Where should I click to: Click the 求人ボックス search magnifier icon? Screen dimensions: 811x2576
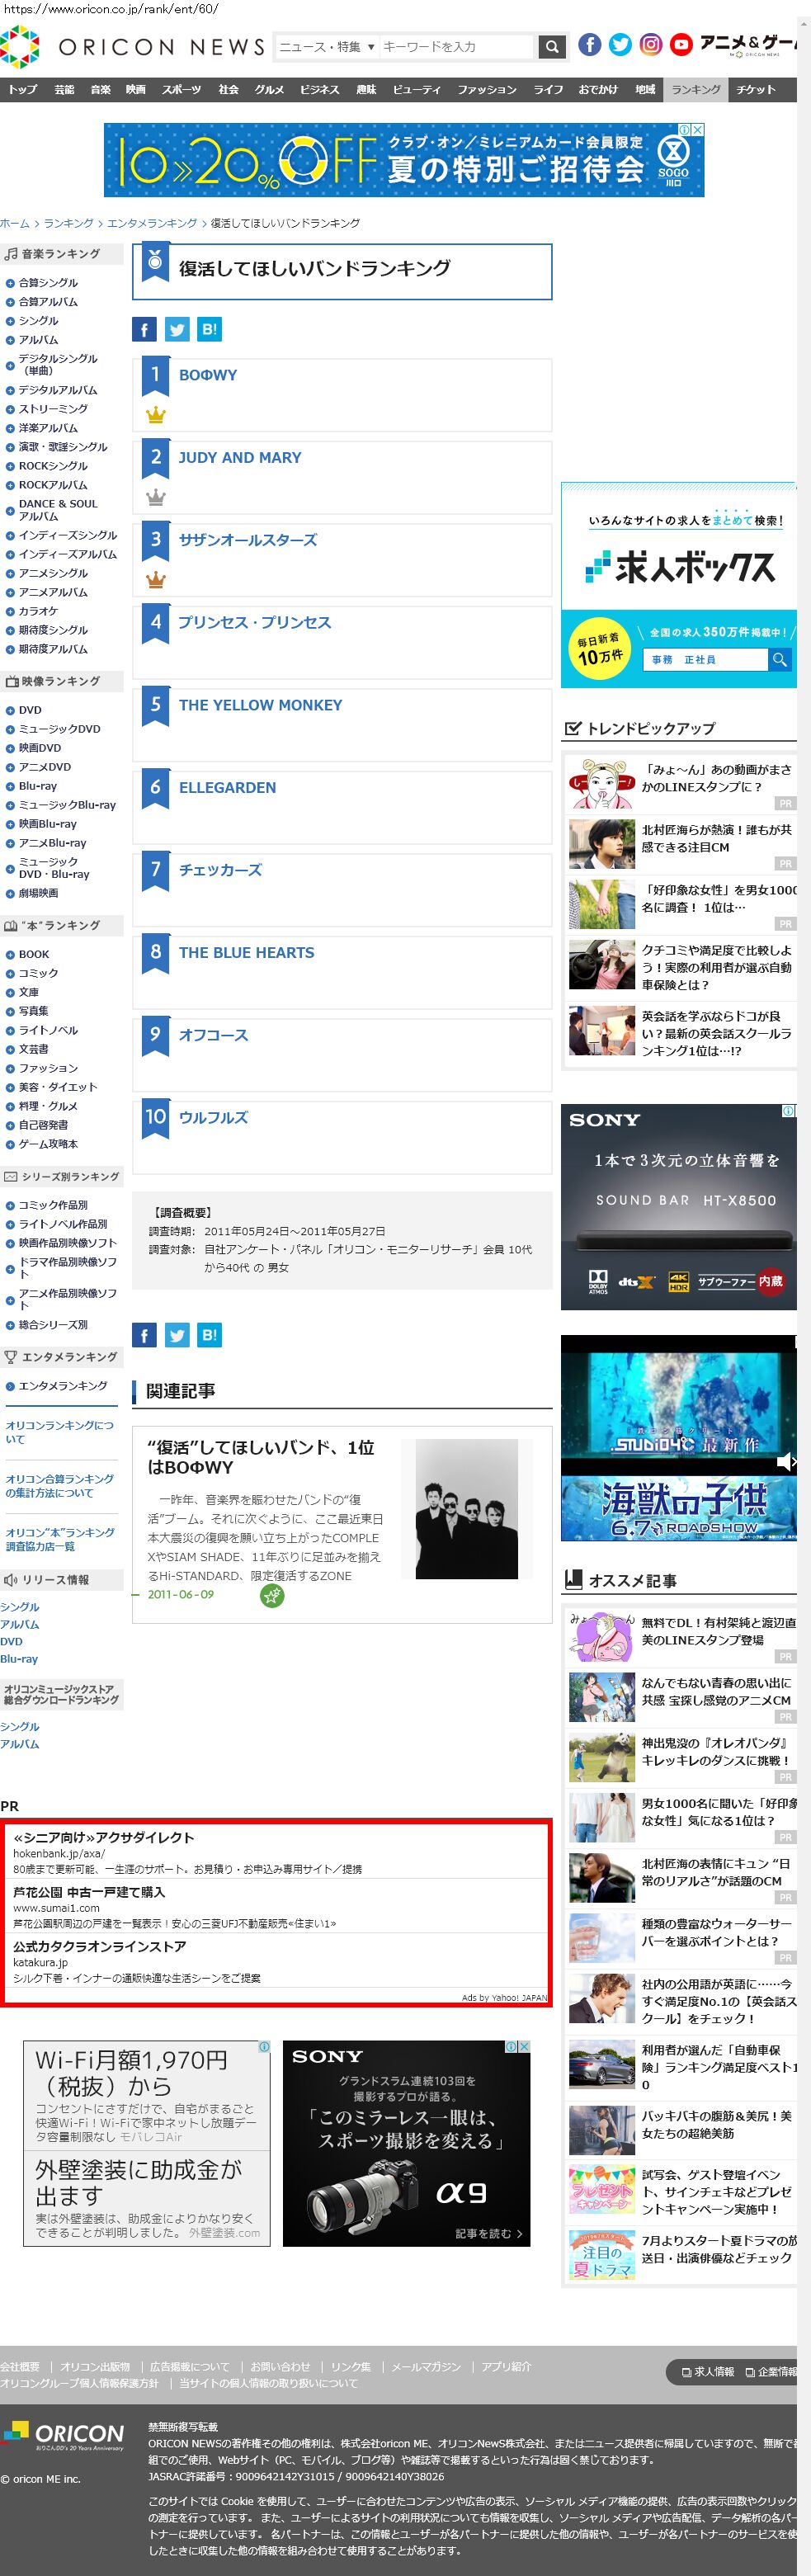[779, 660]
